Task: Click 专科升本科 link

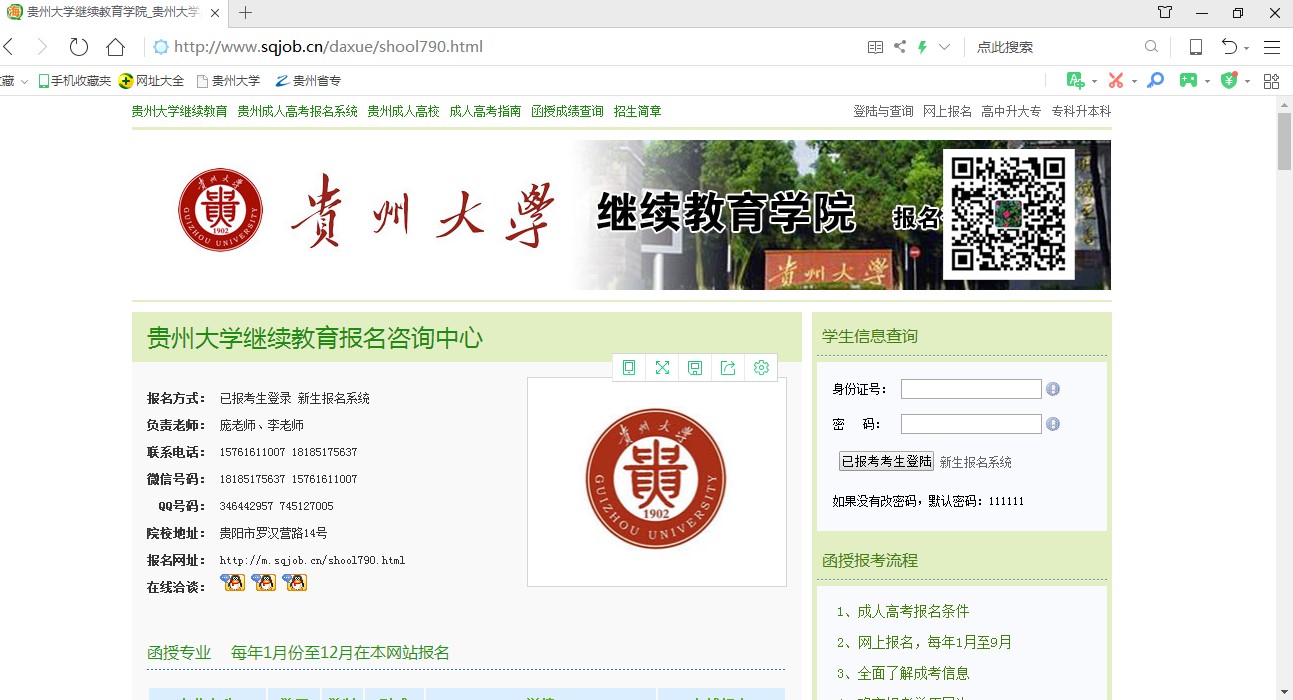Action: [1081, 111]
